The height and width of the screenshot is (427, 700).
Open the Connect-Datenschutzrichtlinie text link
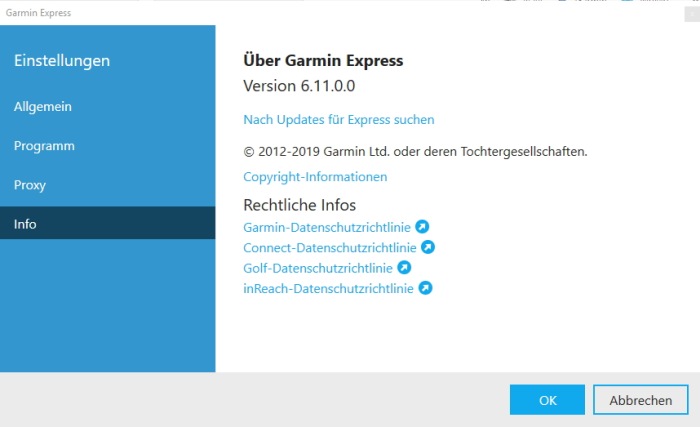[330, 247]
